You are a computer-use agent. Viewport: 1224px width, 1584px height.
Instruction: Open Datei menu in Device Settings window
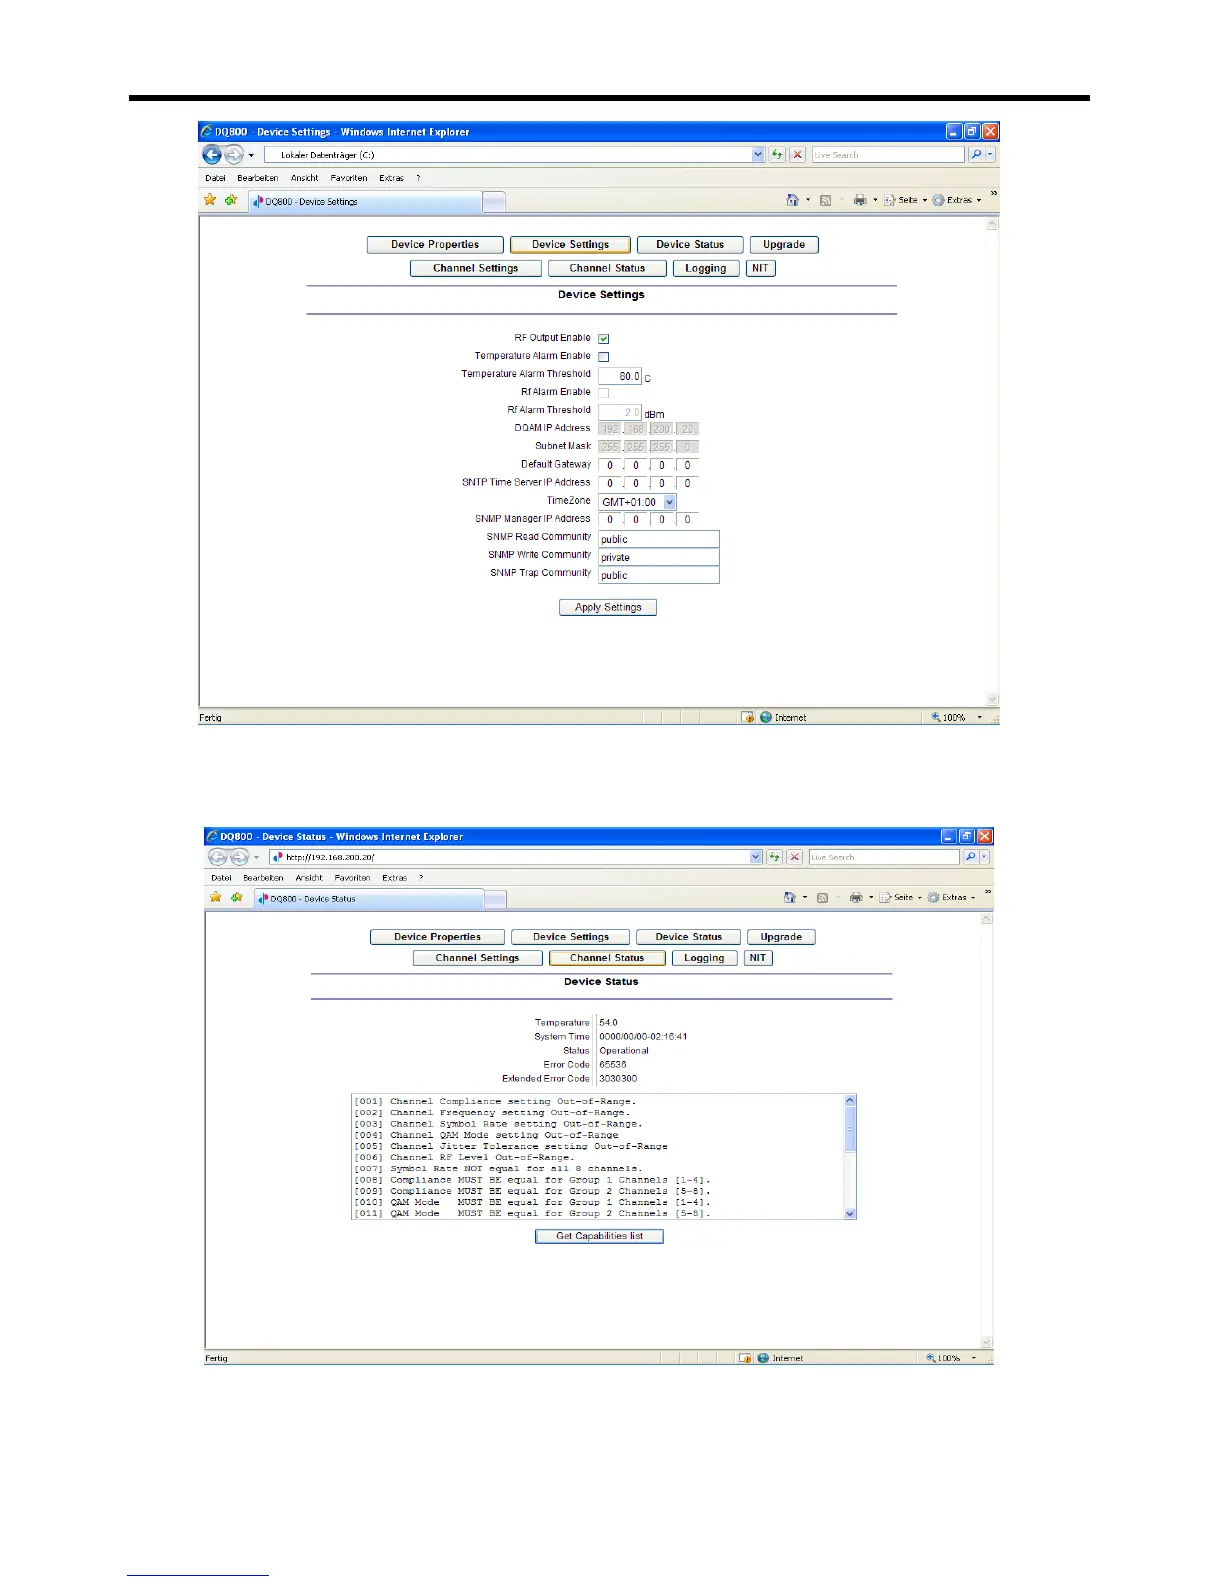(216, 178)
